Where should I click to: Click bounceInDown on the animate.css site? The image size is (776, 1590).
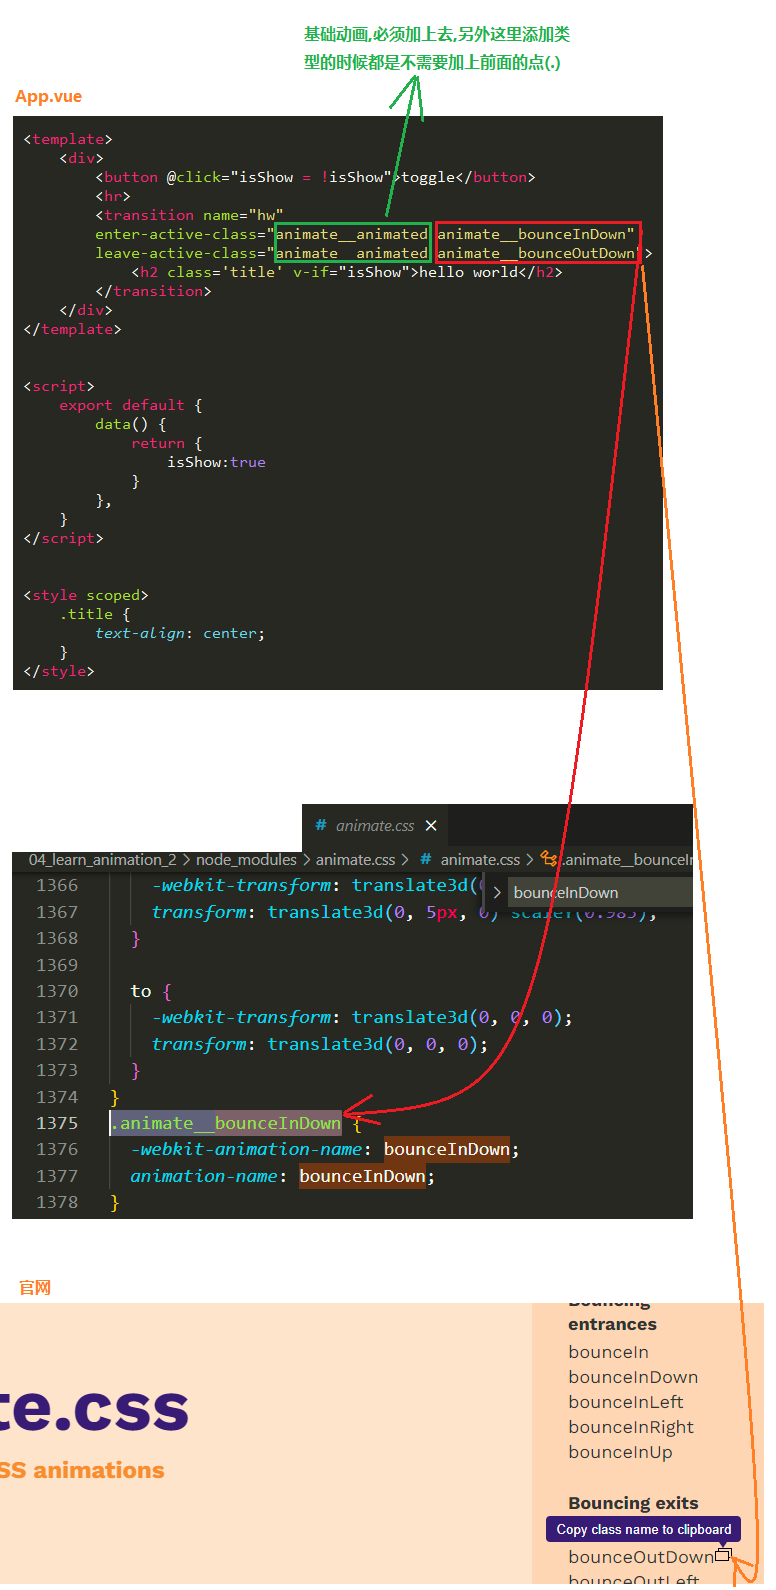pos(633,1377)
